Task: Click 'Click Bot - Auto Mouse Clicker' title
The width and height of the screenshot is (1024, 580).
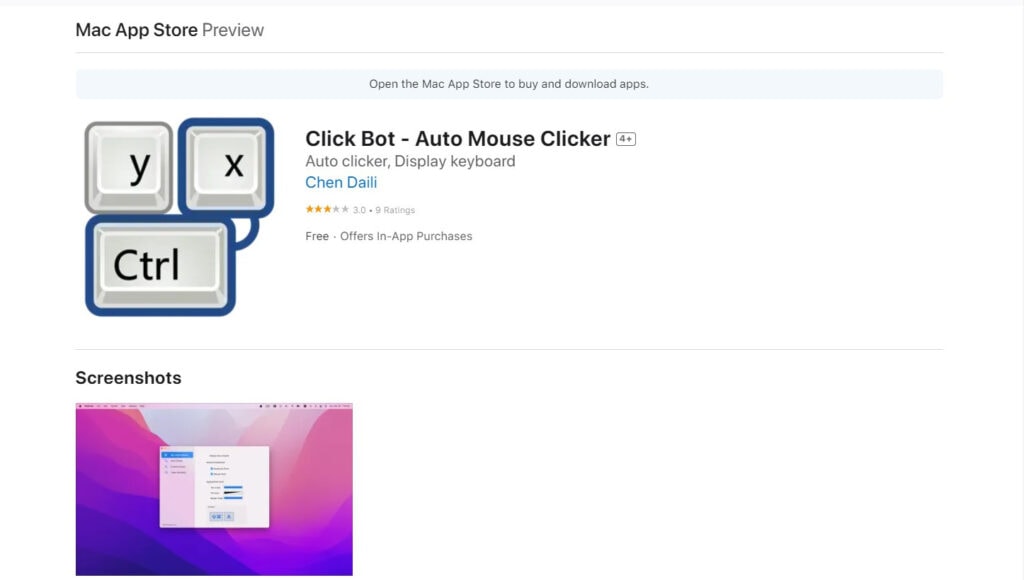Action: click(x=458, y=138)
